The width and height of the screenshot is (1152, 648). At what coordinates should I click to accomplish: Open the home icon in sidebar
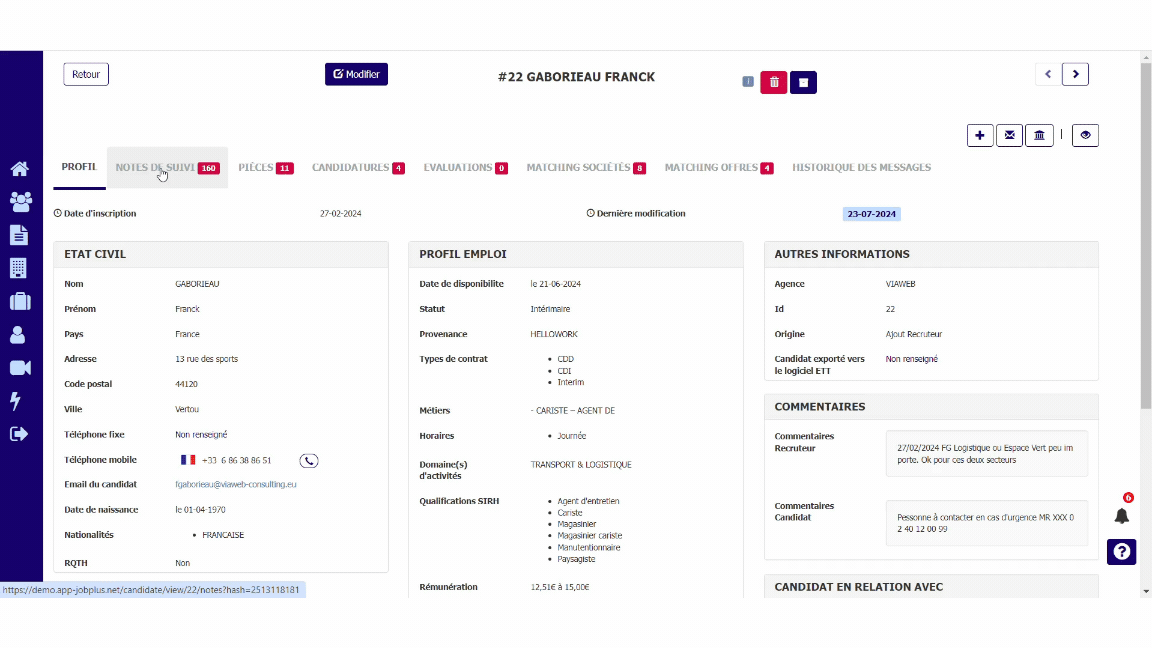20,169
